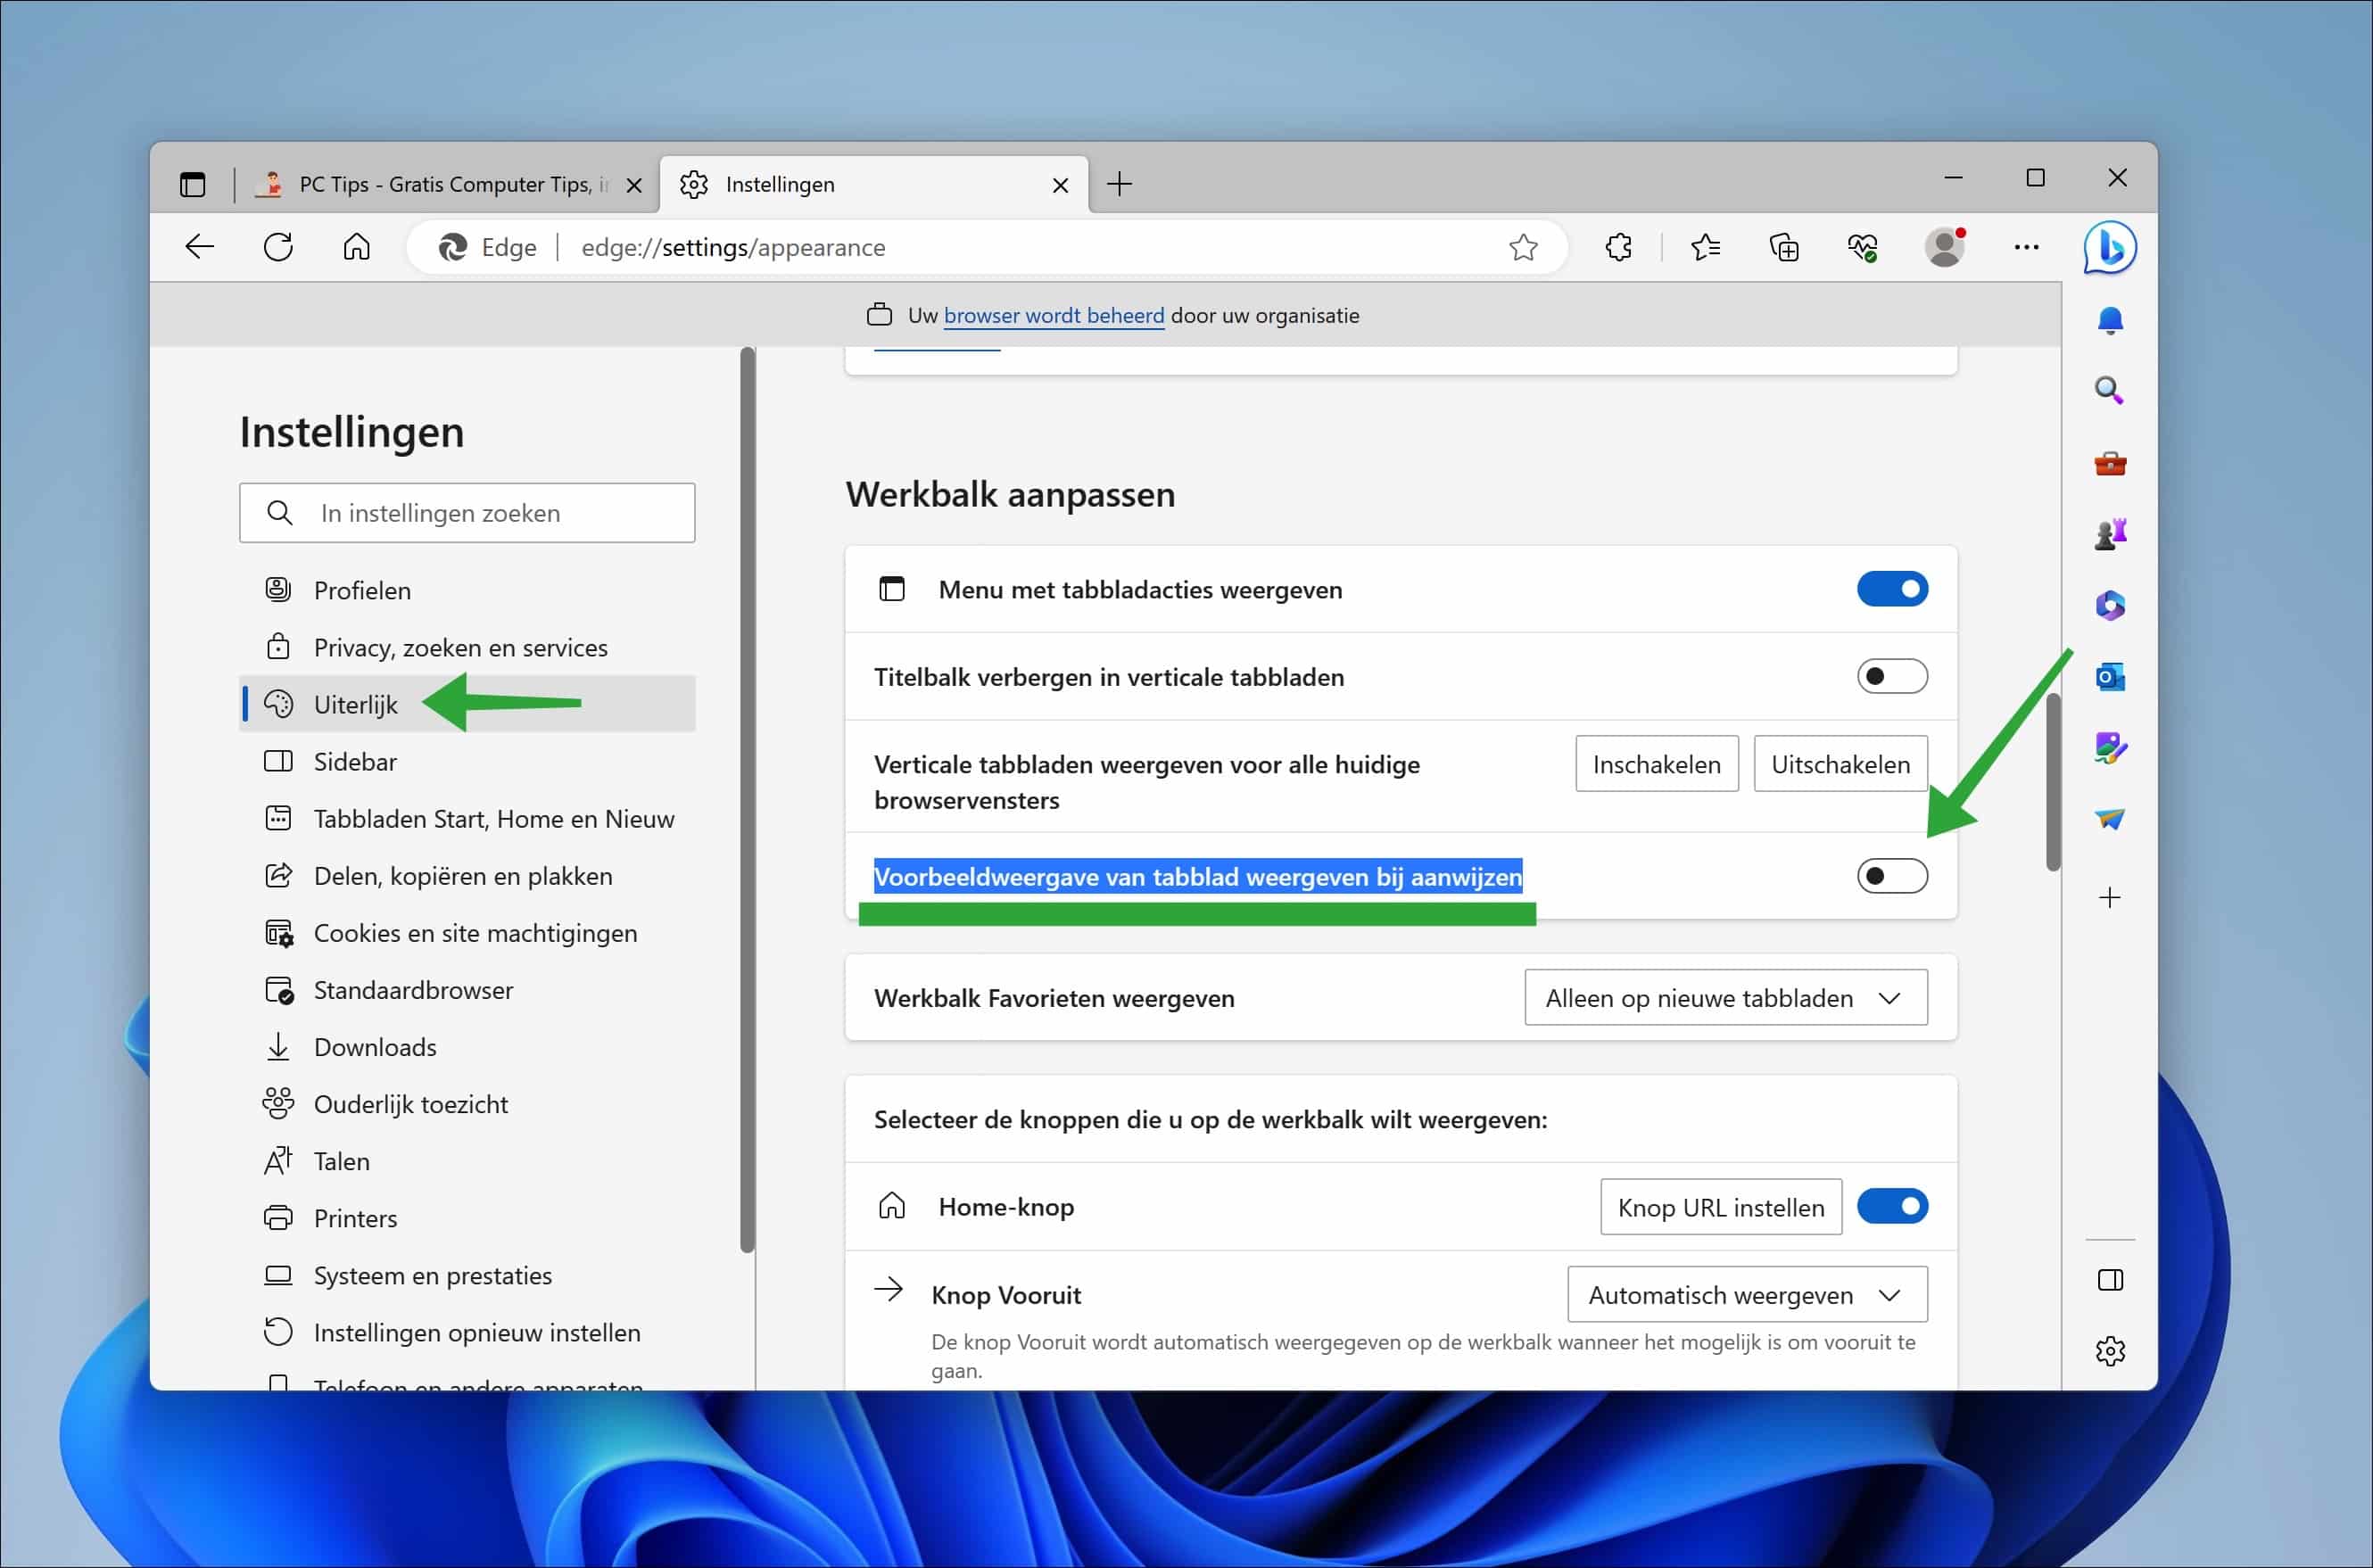Click the browser wordt beheerd link
Viewport: 2373px width, 1568px height.
1054,315
